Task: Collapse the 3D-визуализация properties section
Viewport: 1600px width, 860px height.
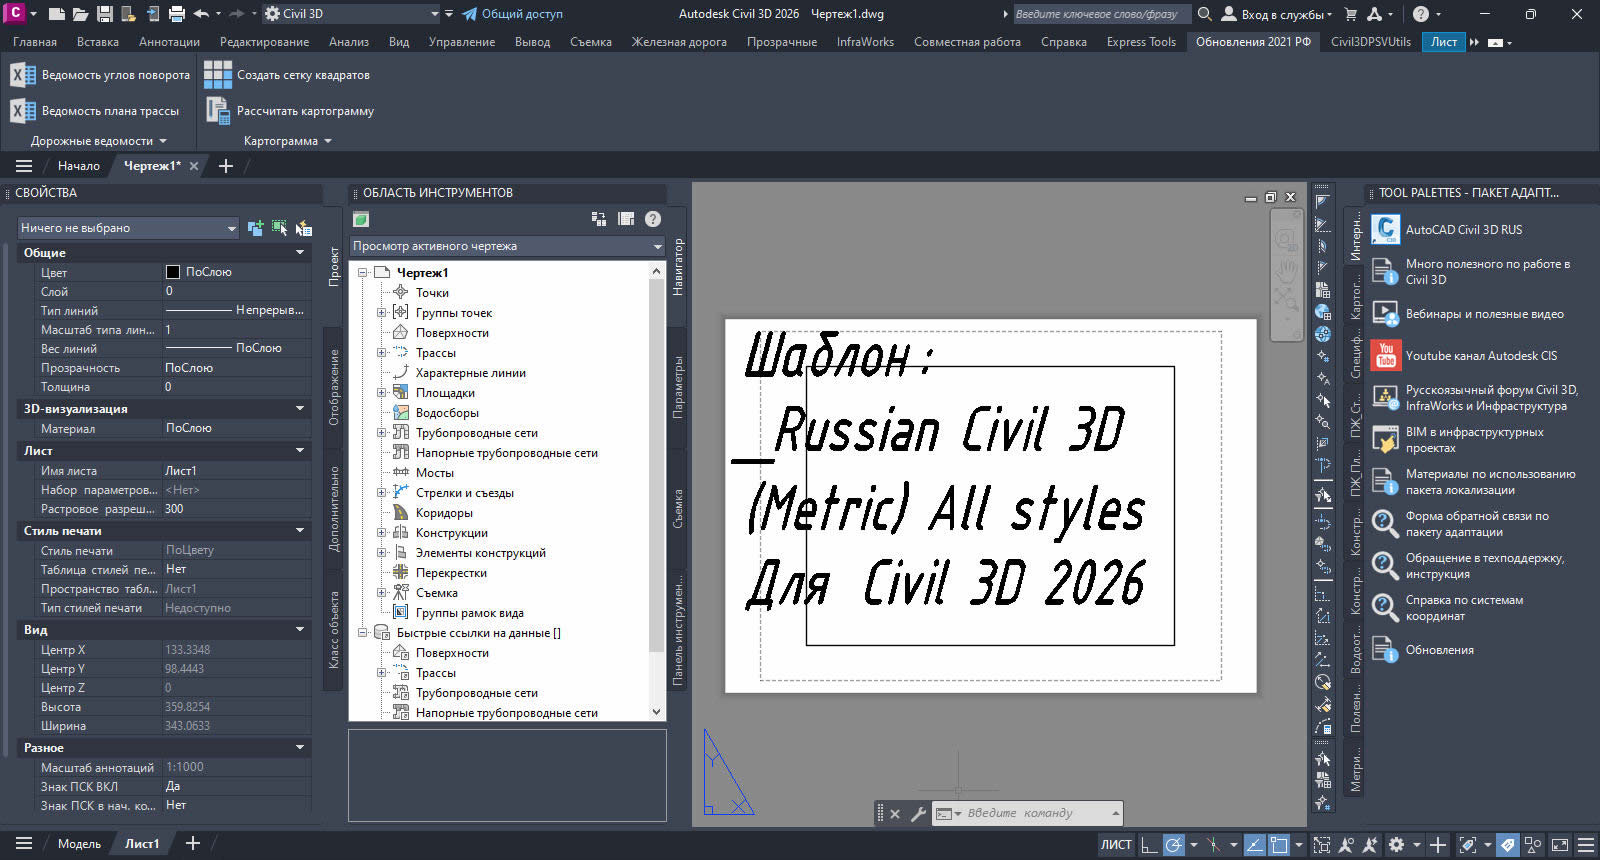Action: pyautogui.click(x=300, y=409)
